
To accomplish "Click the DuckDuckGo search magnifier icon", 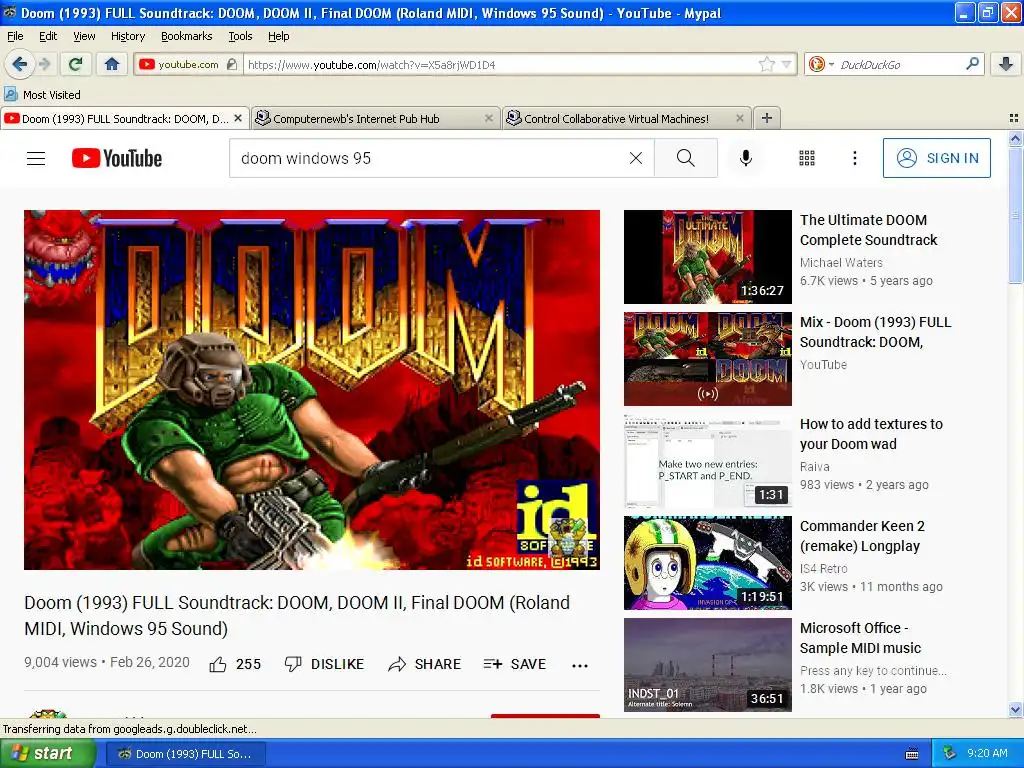I will coord(972,64).
